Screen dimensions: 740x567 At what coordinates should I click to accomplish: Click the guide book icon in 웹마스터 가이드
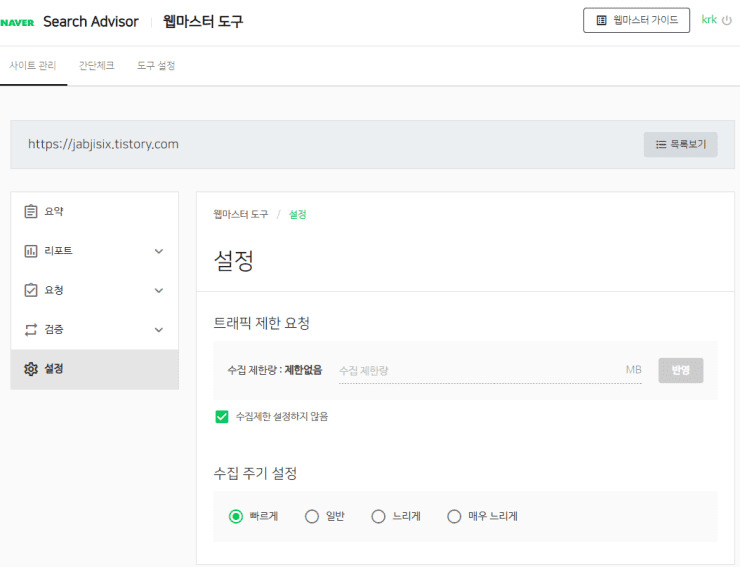click(x=601, y=20)
